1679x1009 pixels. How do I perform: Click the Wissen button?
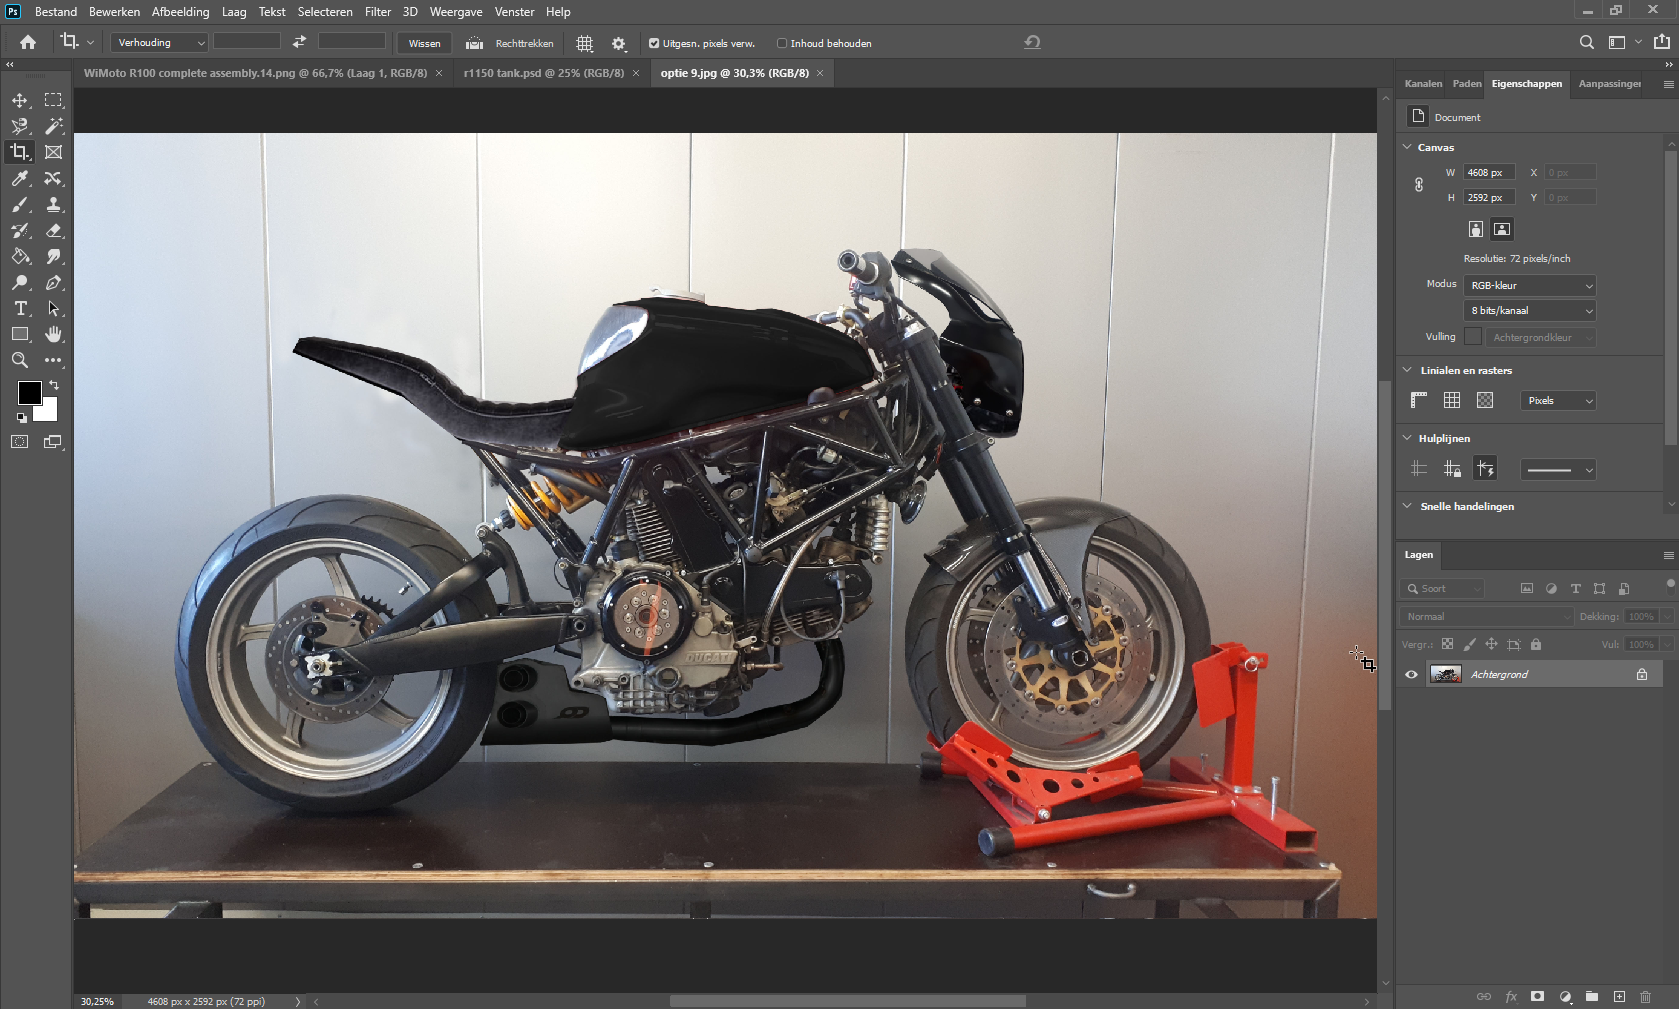tap(424, 43)
